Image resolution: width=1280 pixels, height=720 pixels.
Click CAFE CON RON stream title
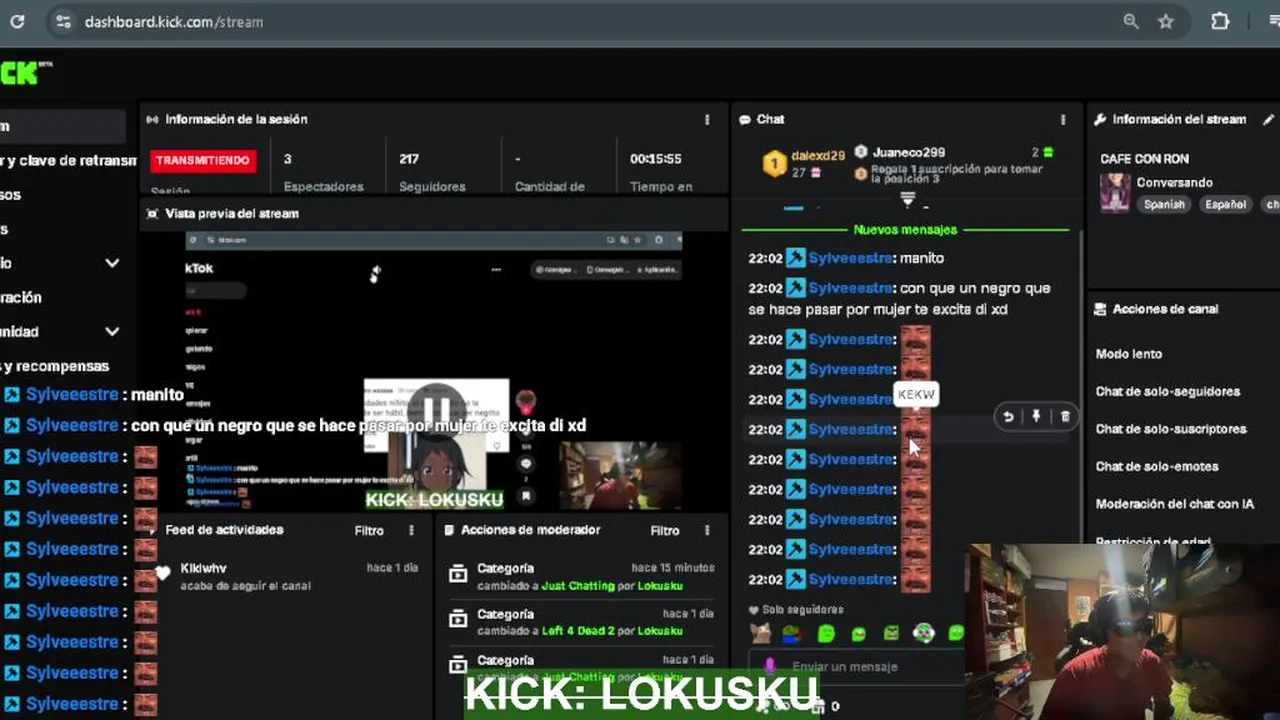(x=1144, y=159)
